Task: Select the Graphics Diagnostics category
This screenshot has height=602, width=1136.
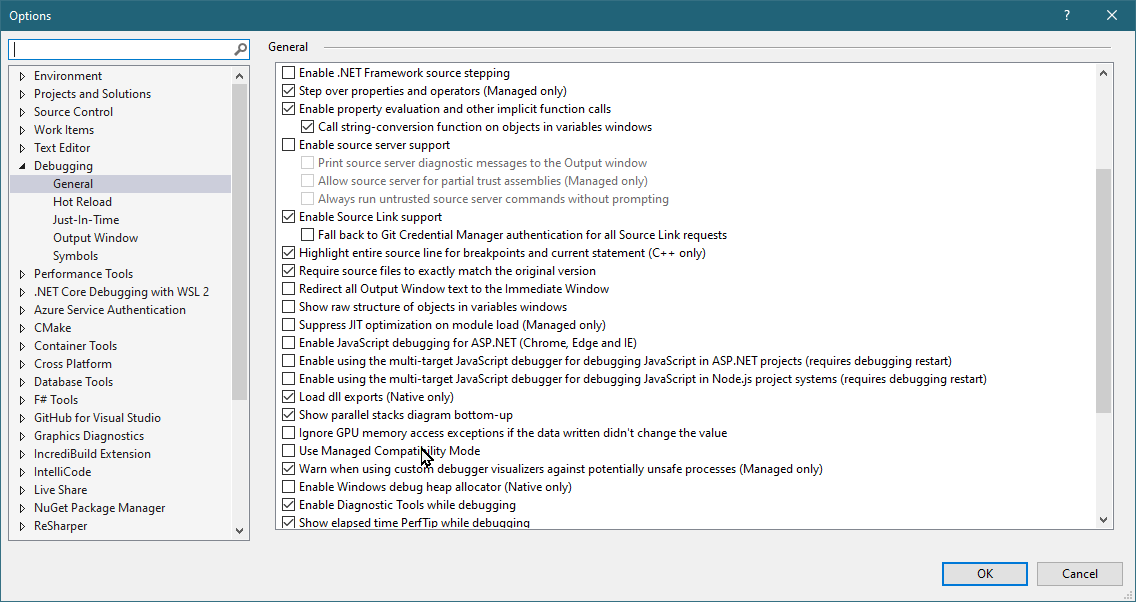Action: pyautogui.click(x=88, y=436)
